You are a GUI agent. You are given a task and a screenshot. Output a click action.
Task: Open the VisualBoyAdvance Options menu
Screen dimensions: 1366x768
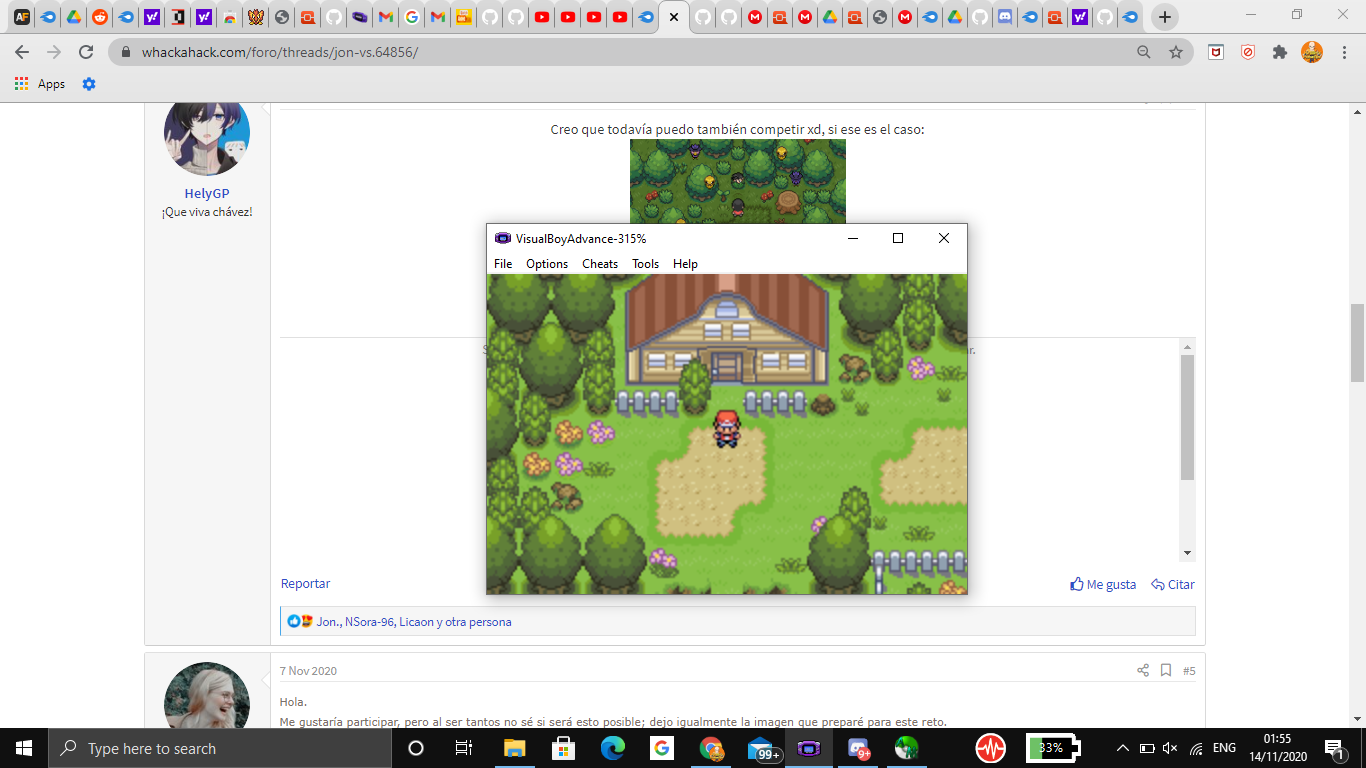pyautogui.click(x=547, y=264)
